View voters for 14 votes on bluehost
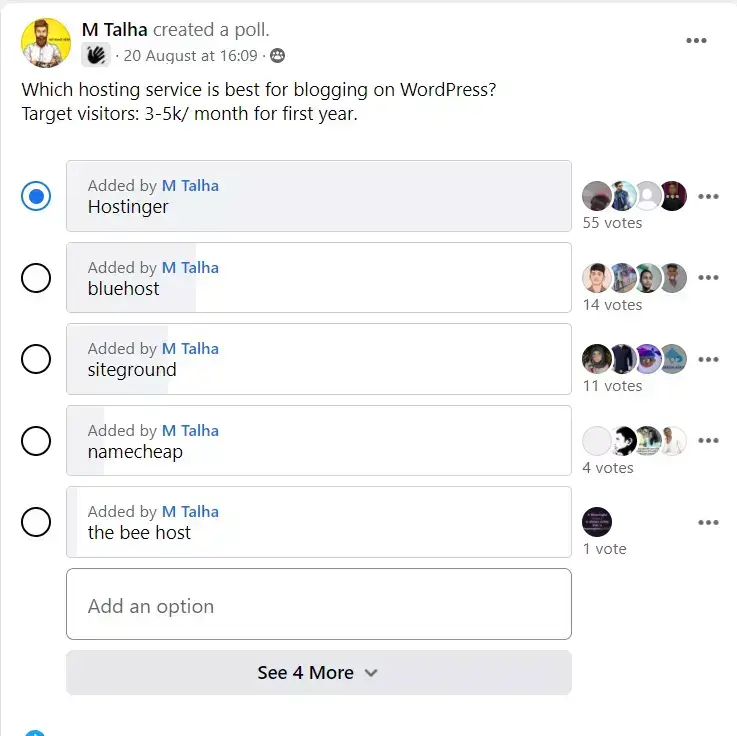 tap(612, 305)
